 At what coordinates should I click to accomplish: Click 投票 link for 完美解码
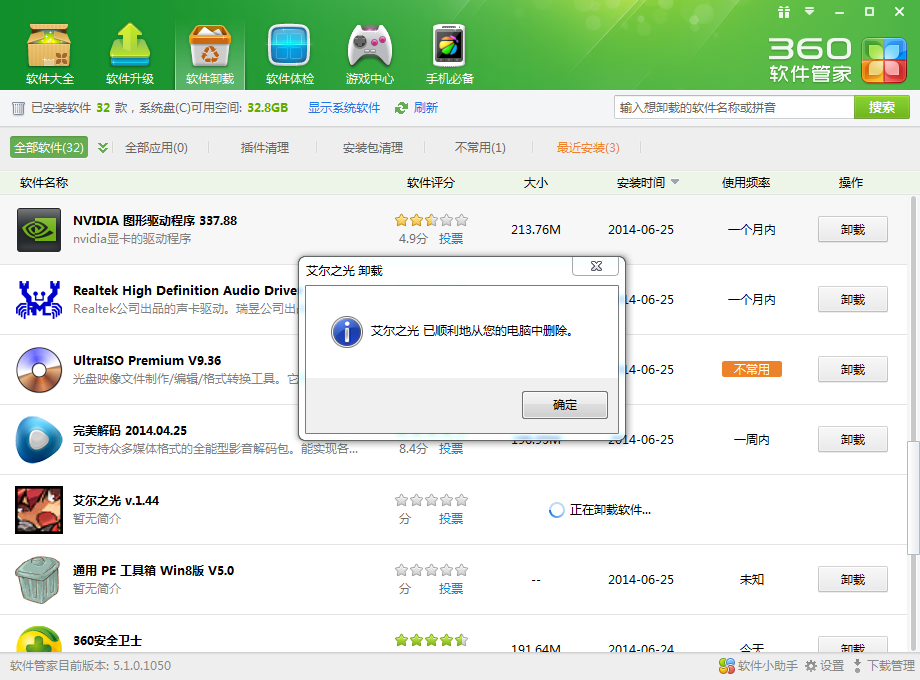(451, 449)
